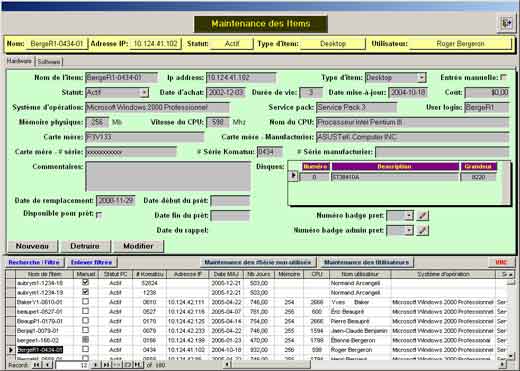The height and width of the screenshot is (371, 520).
Task: Click the Service pack field
Action: (356, 107)
